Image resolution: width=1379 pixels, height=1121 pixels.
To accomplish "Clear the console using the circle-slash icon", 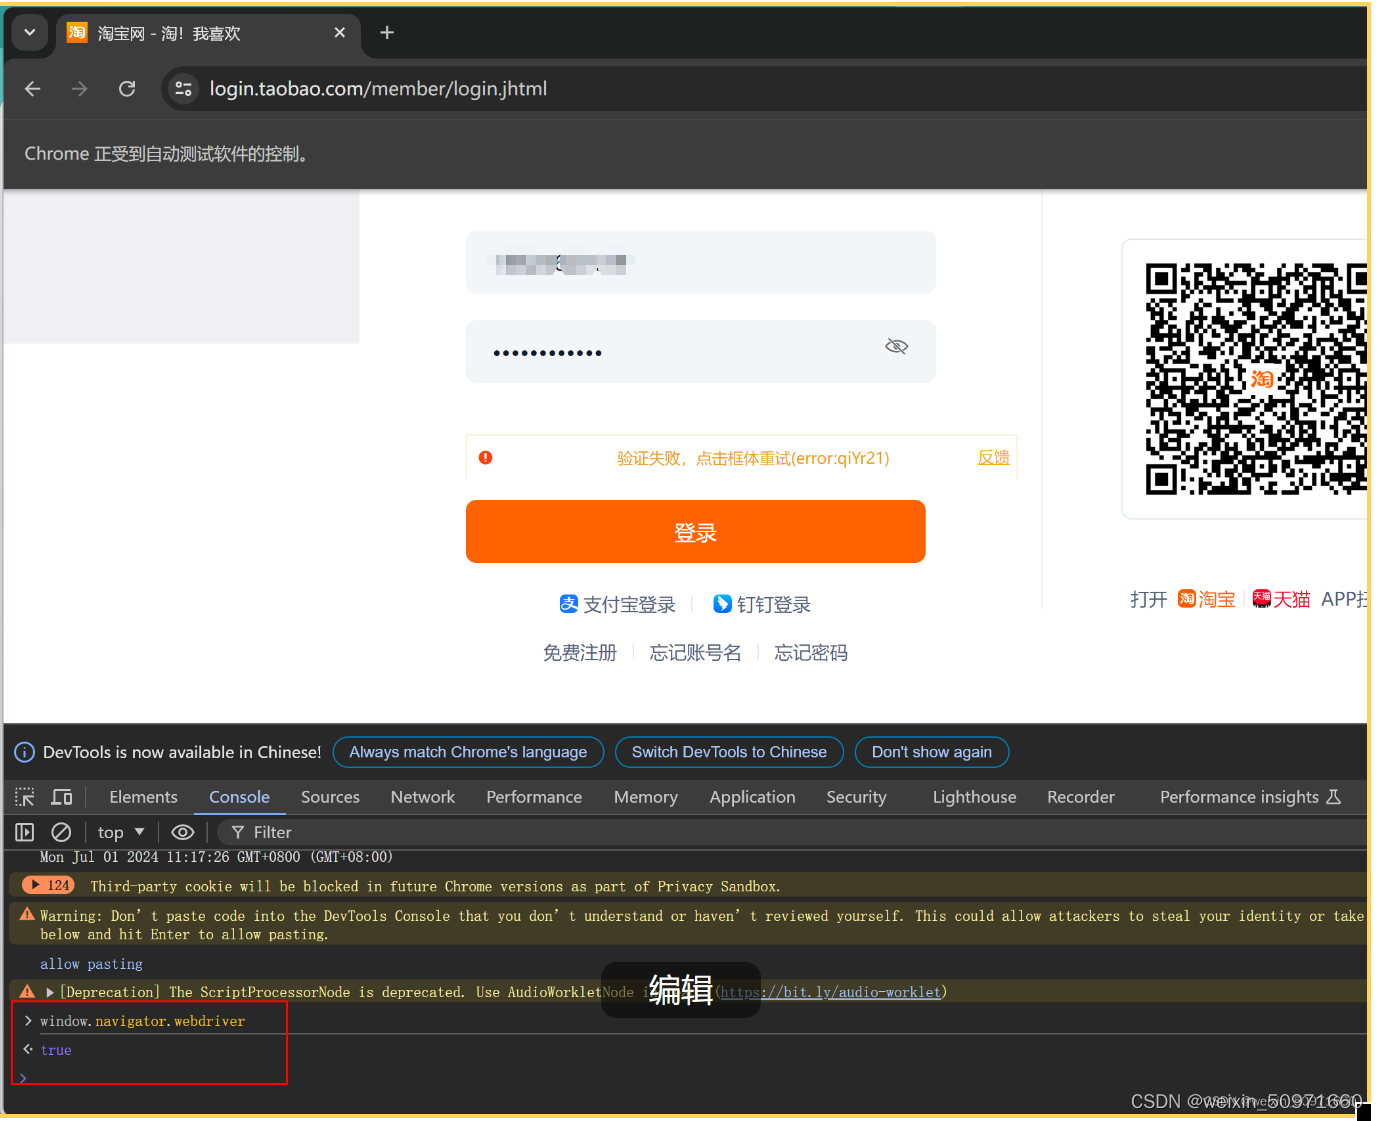I will click(61, 831).
